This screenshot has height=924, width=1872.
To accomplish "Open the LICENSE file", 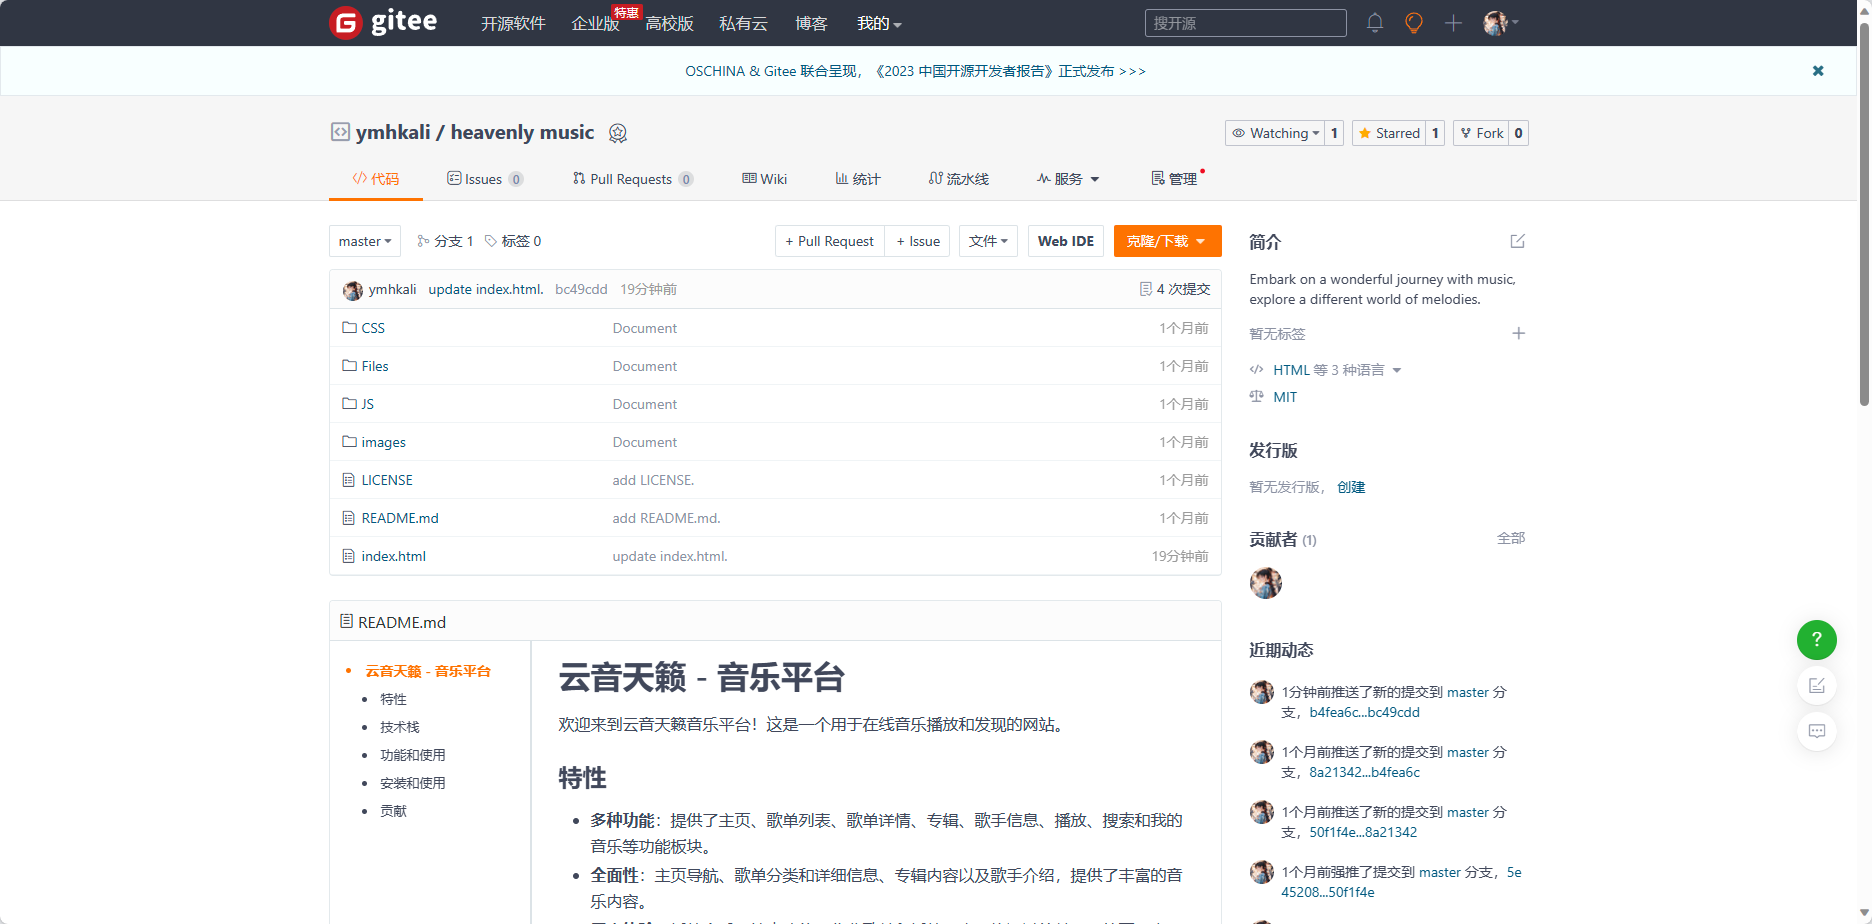I will pyautogui.click(x=386, y=480).
